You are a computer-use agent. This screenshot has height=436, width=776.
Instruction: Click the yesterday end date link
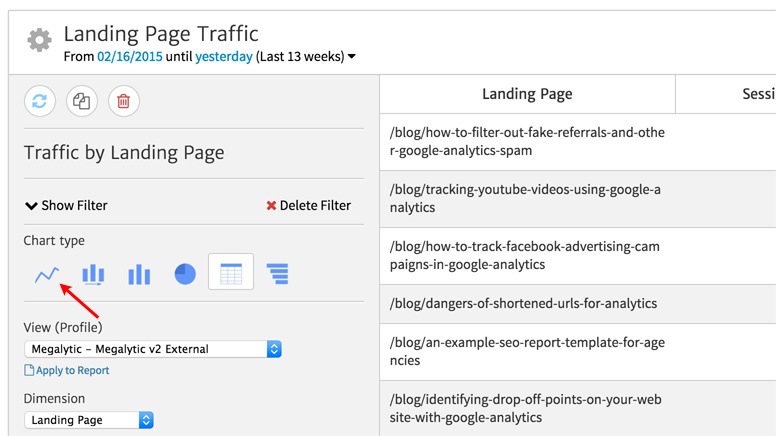(x=223, y=57)
